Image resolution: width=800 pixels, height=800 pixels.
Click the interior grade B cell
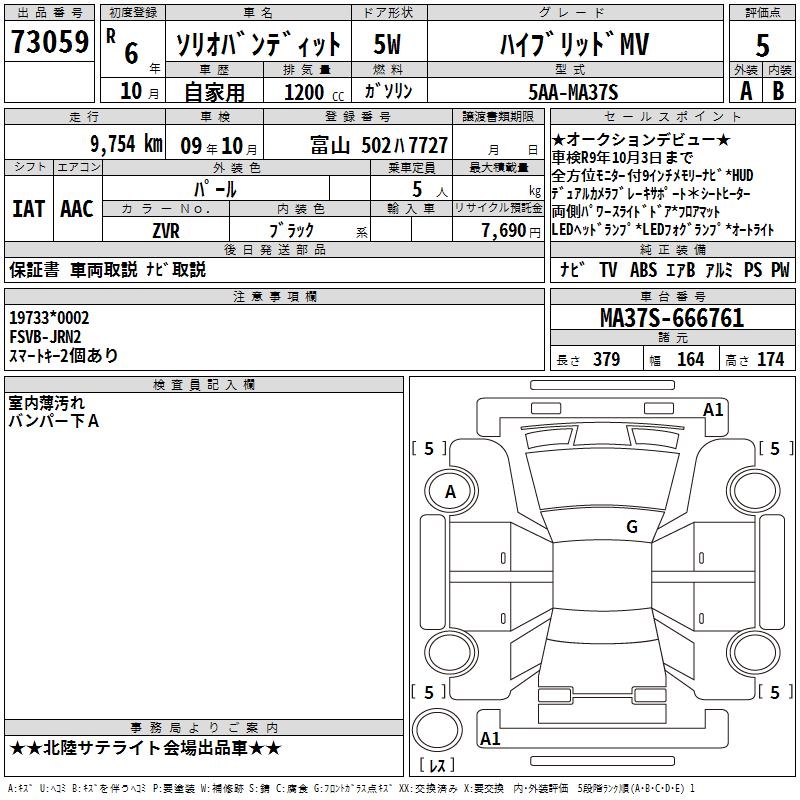(779, 91)
